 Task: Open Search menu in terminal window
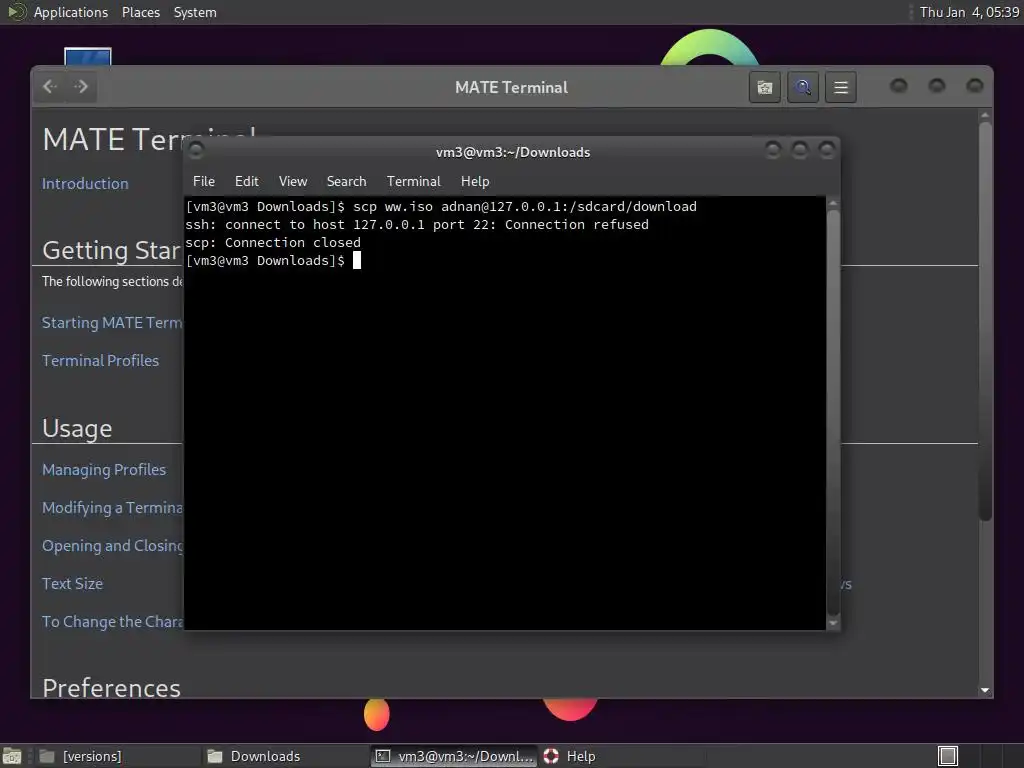346,182
